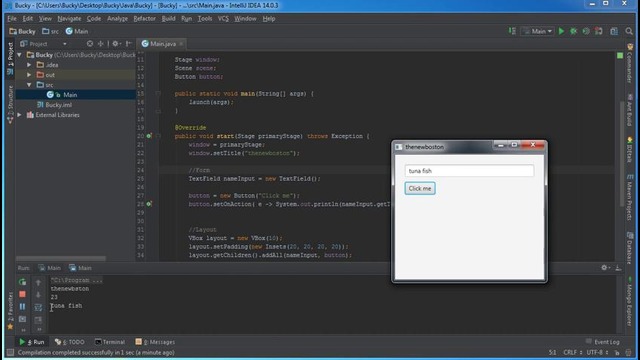Screen dimensions: 640x360
Task: Click the tuna fish text field
Action: (469, 171)
